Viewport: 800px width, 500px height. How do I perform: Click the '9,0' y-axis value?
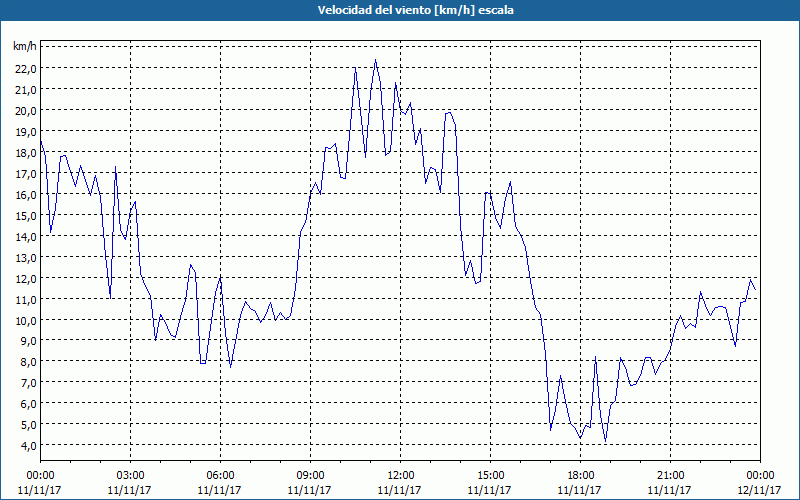tap(29, 341)
